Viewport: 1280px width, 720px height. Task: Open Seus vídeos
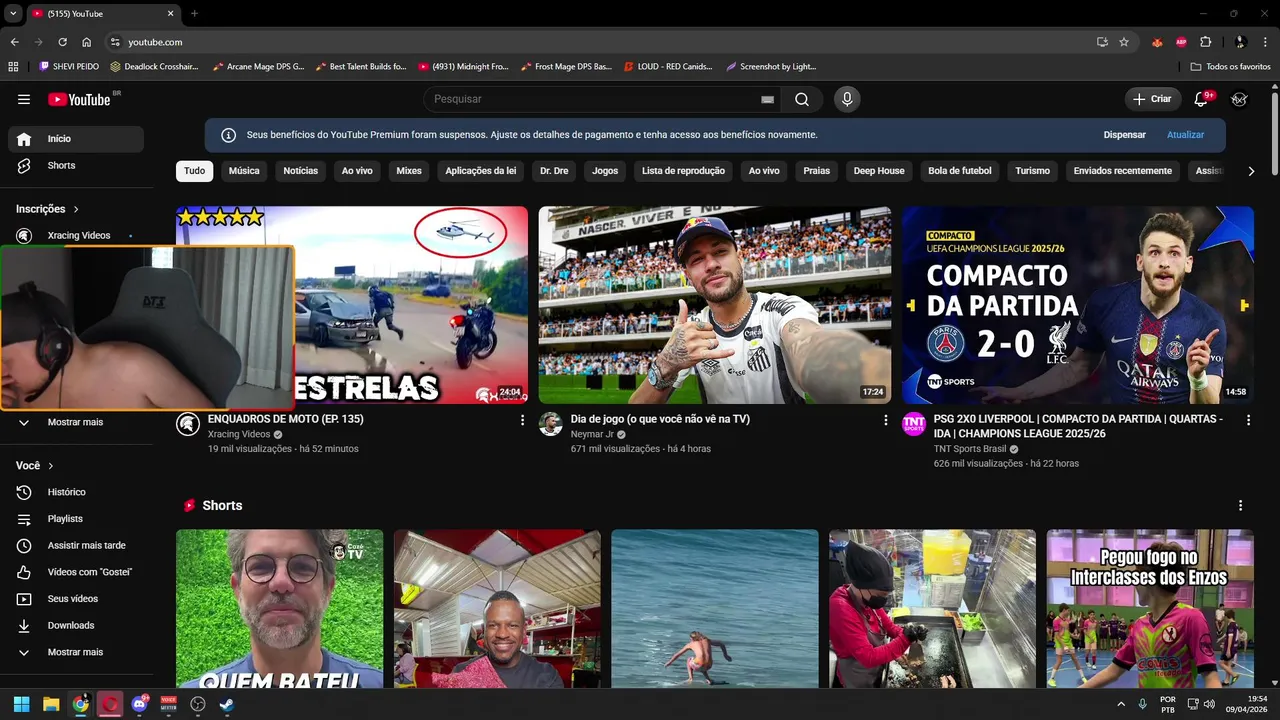(76, 599)
